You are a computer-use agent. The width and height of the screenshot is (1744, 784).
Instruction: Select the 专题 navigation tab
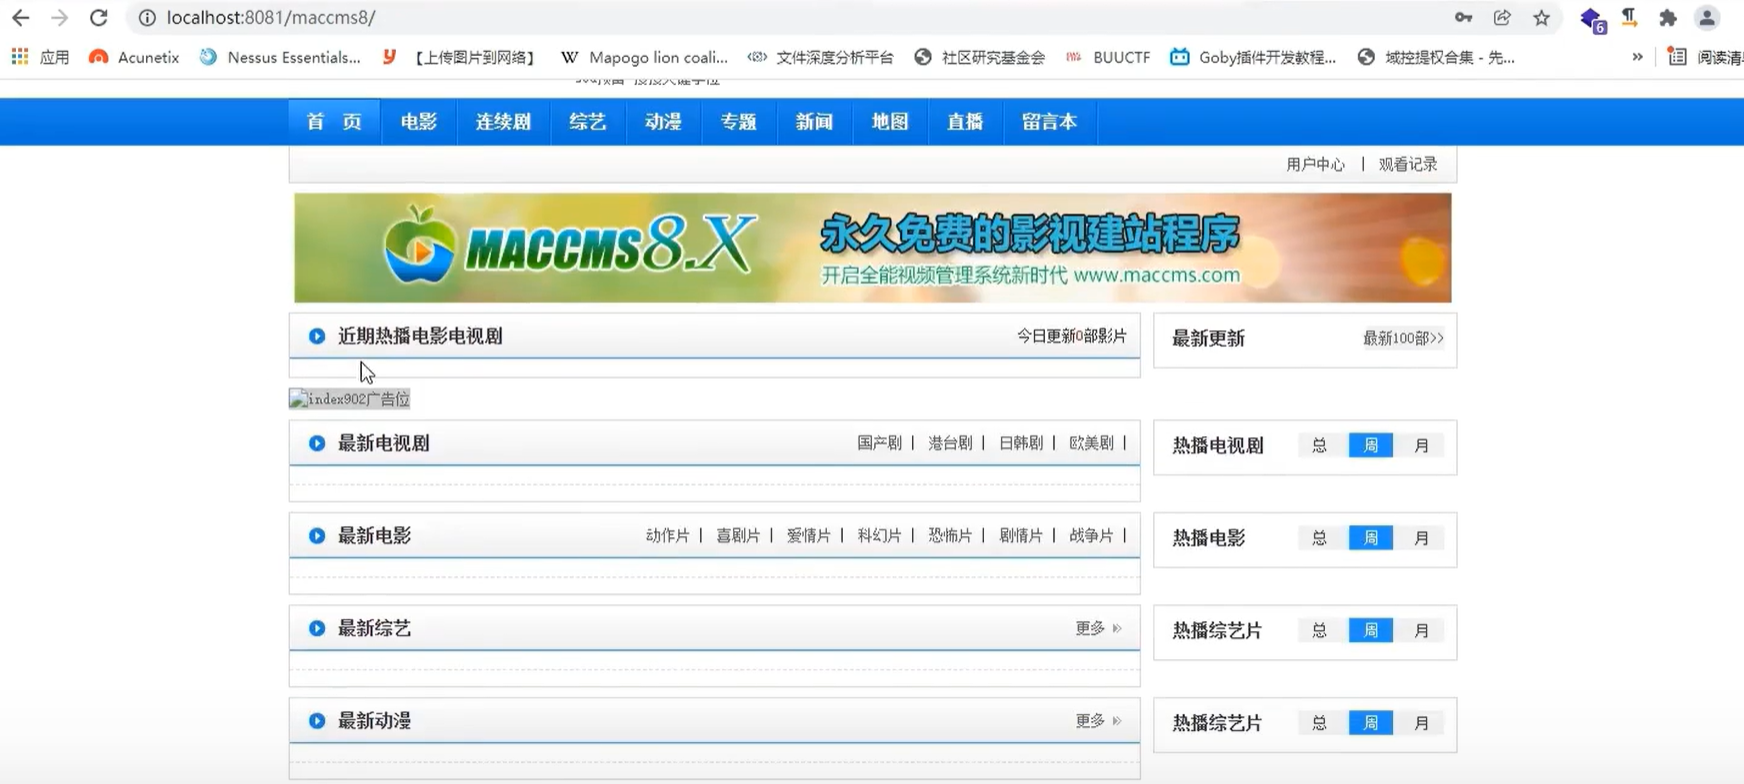[739, 122]
